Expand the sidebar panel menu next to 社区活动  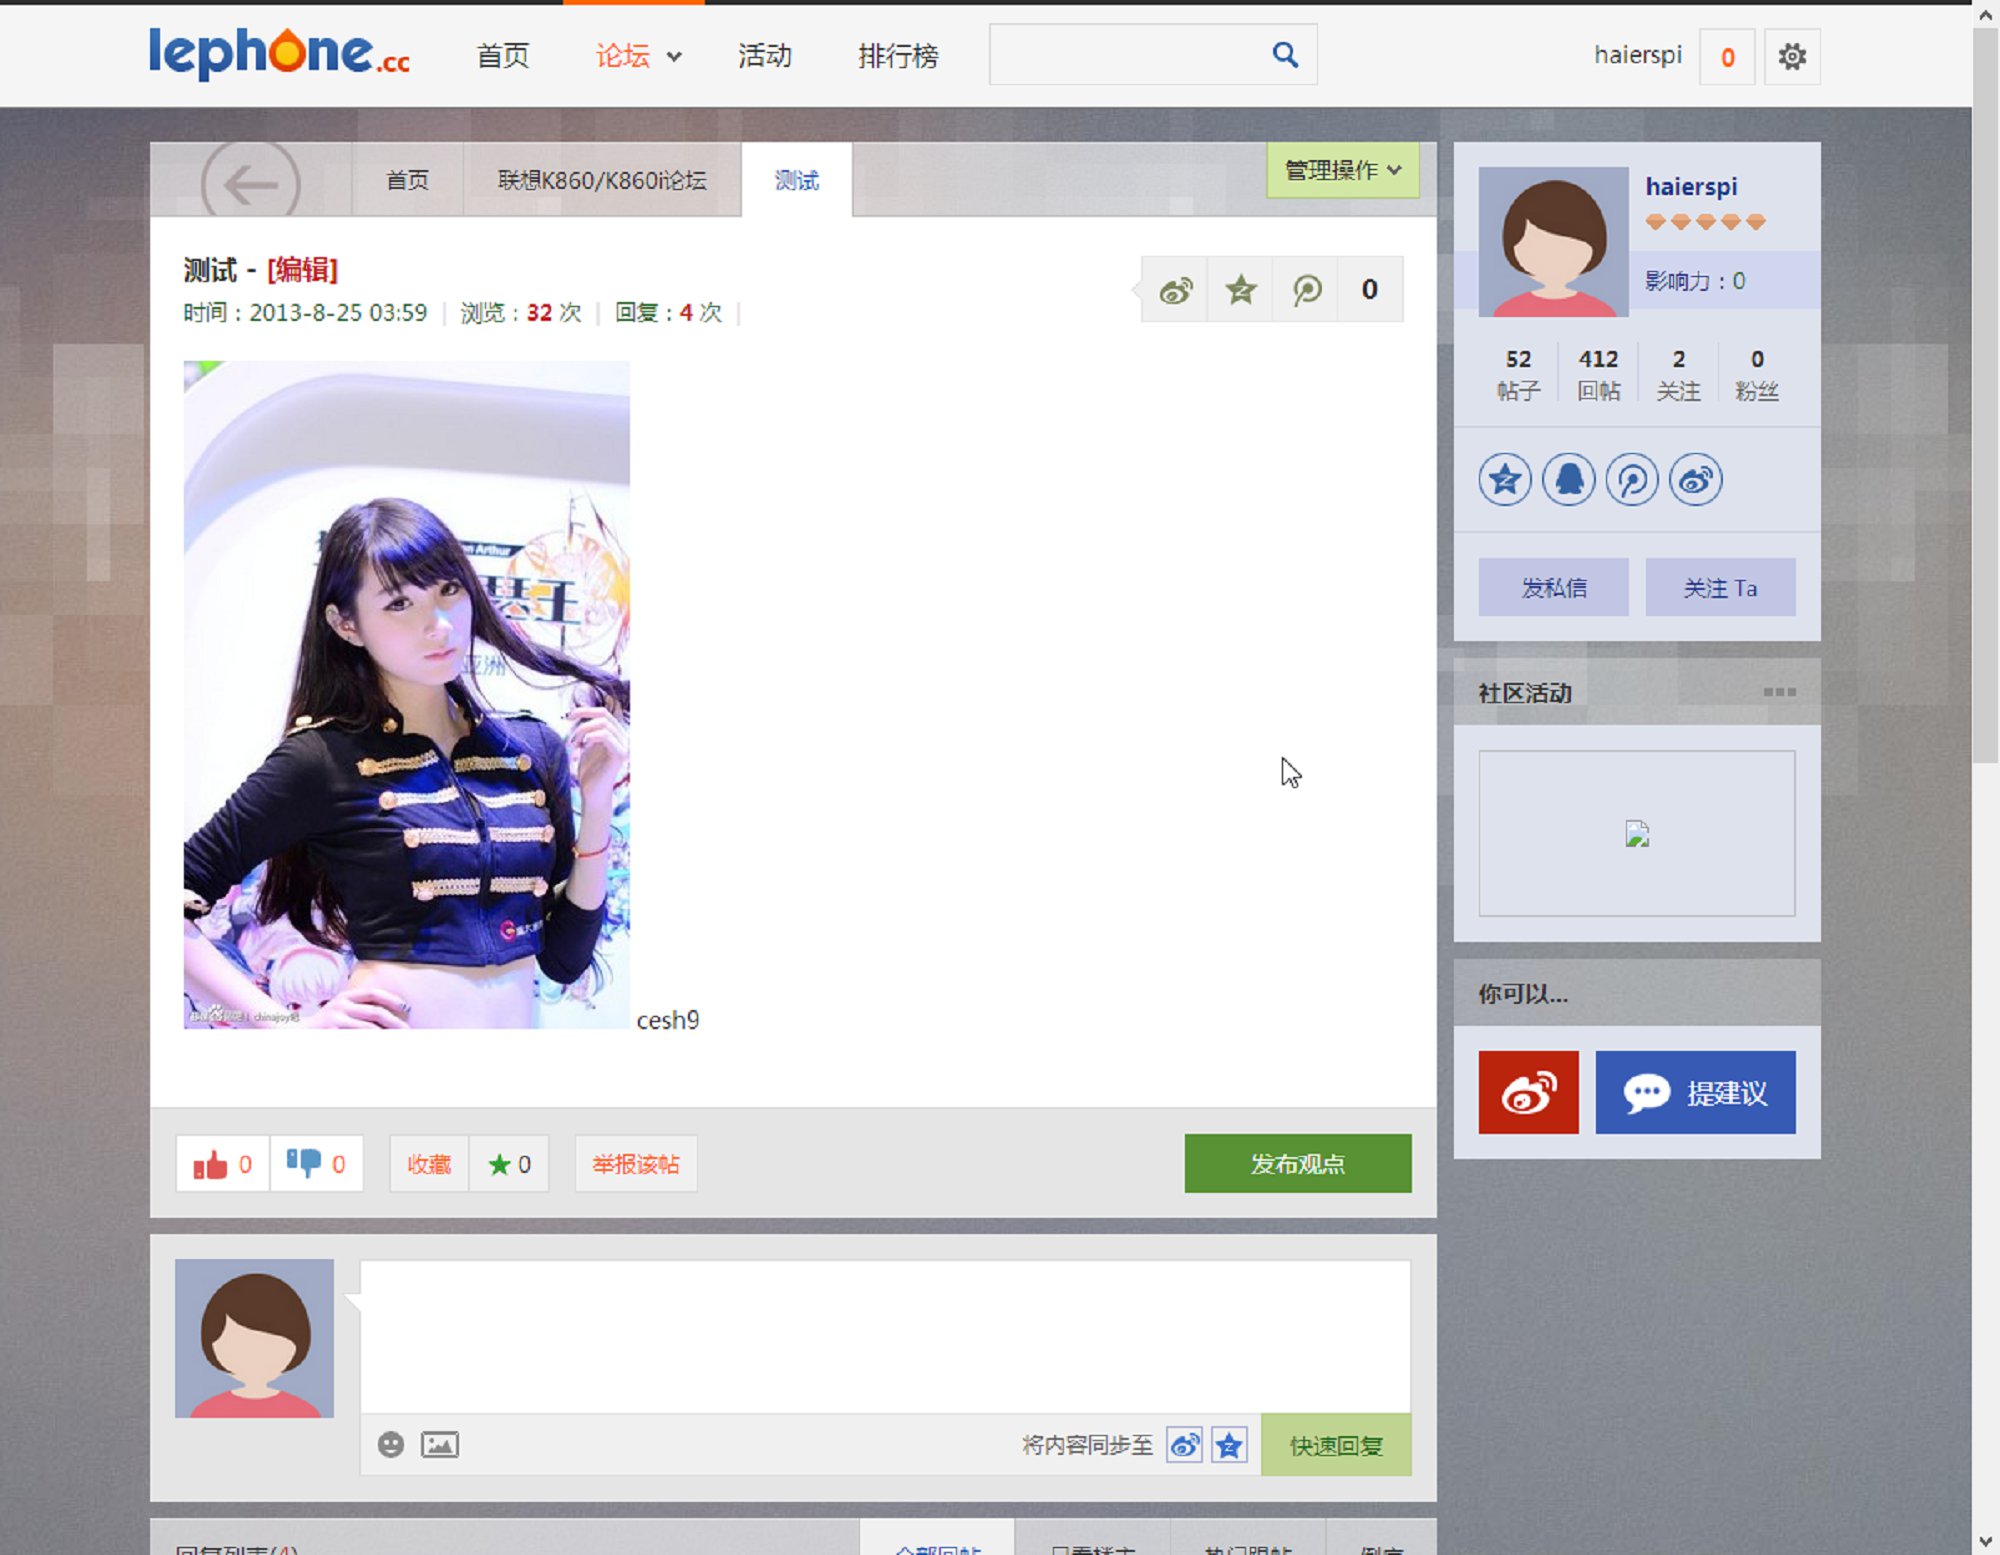pyautogui.click(x=1778, y=690)
